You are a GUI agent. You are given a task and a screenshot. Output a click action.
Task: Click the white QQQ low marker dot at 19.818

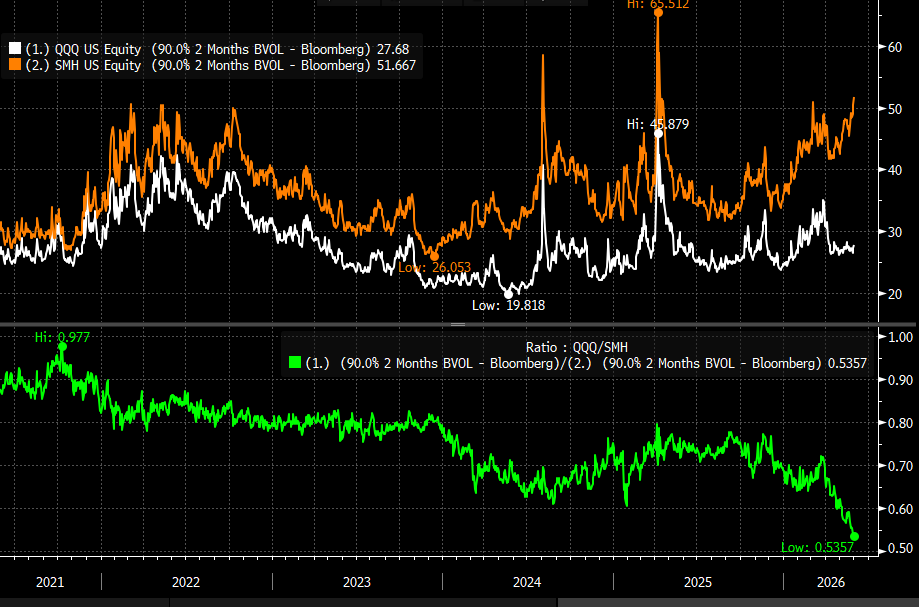pos(508,295)
